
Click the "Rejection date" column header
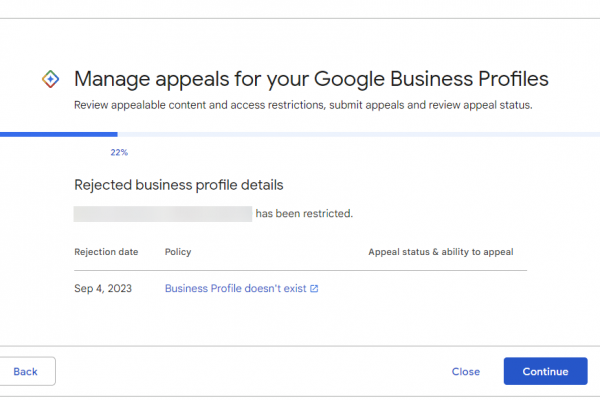coord(106,252)
